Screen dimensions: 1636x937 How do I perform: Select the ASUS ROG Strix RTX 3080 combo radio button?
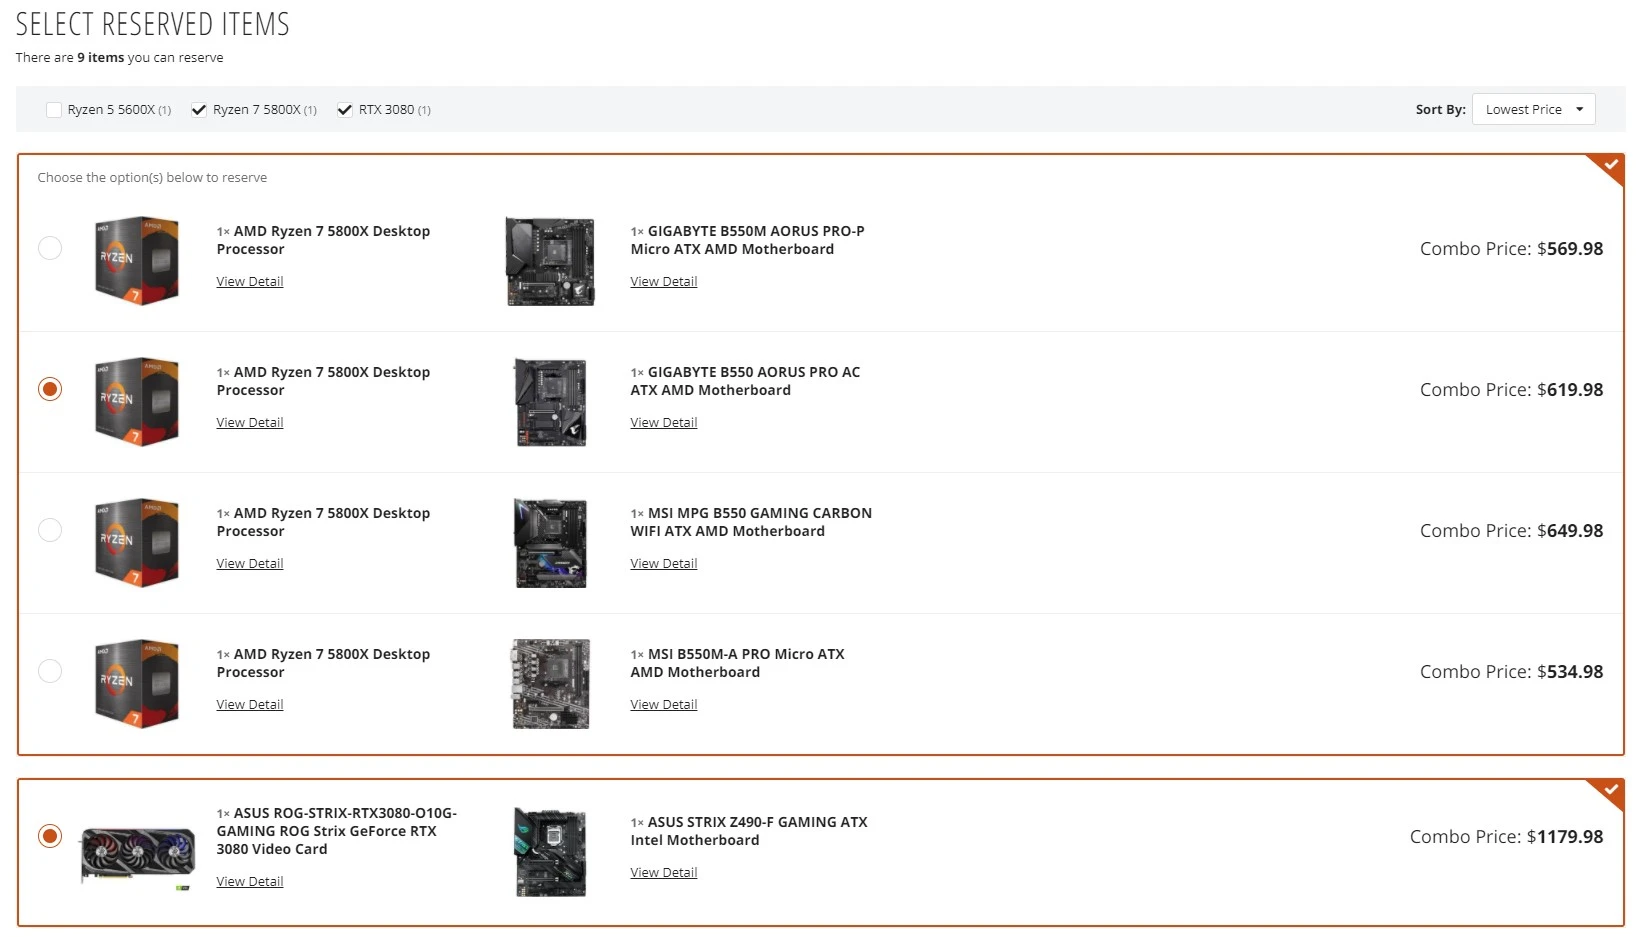[50, 836]
